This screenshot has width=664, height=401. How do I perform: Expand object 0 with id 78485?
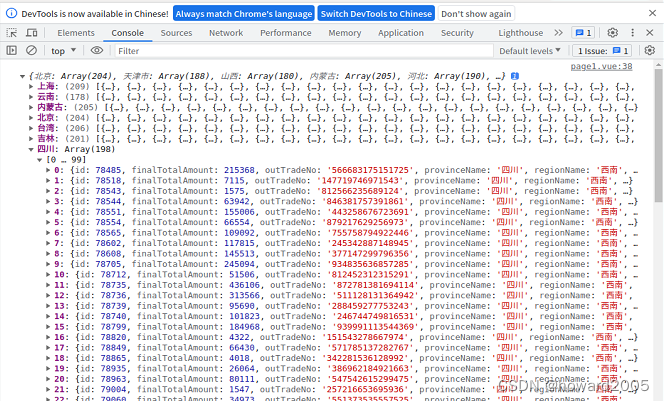(x=48, y=170)
